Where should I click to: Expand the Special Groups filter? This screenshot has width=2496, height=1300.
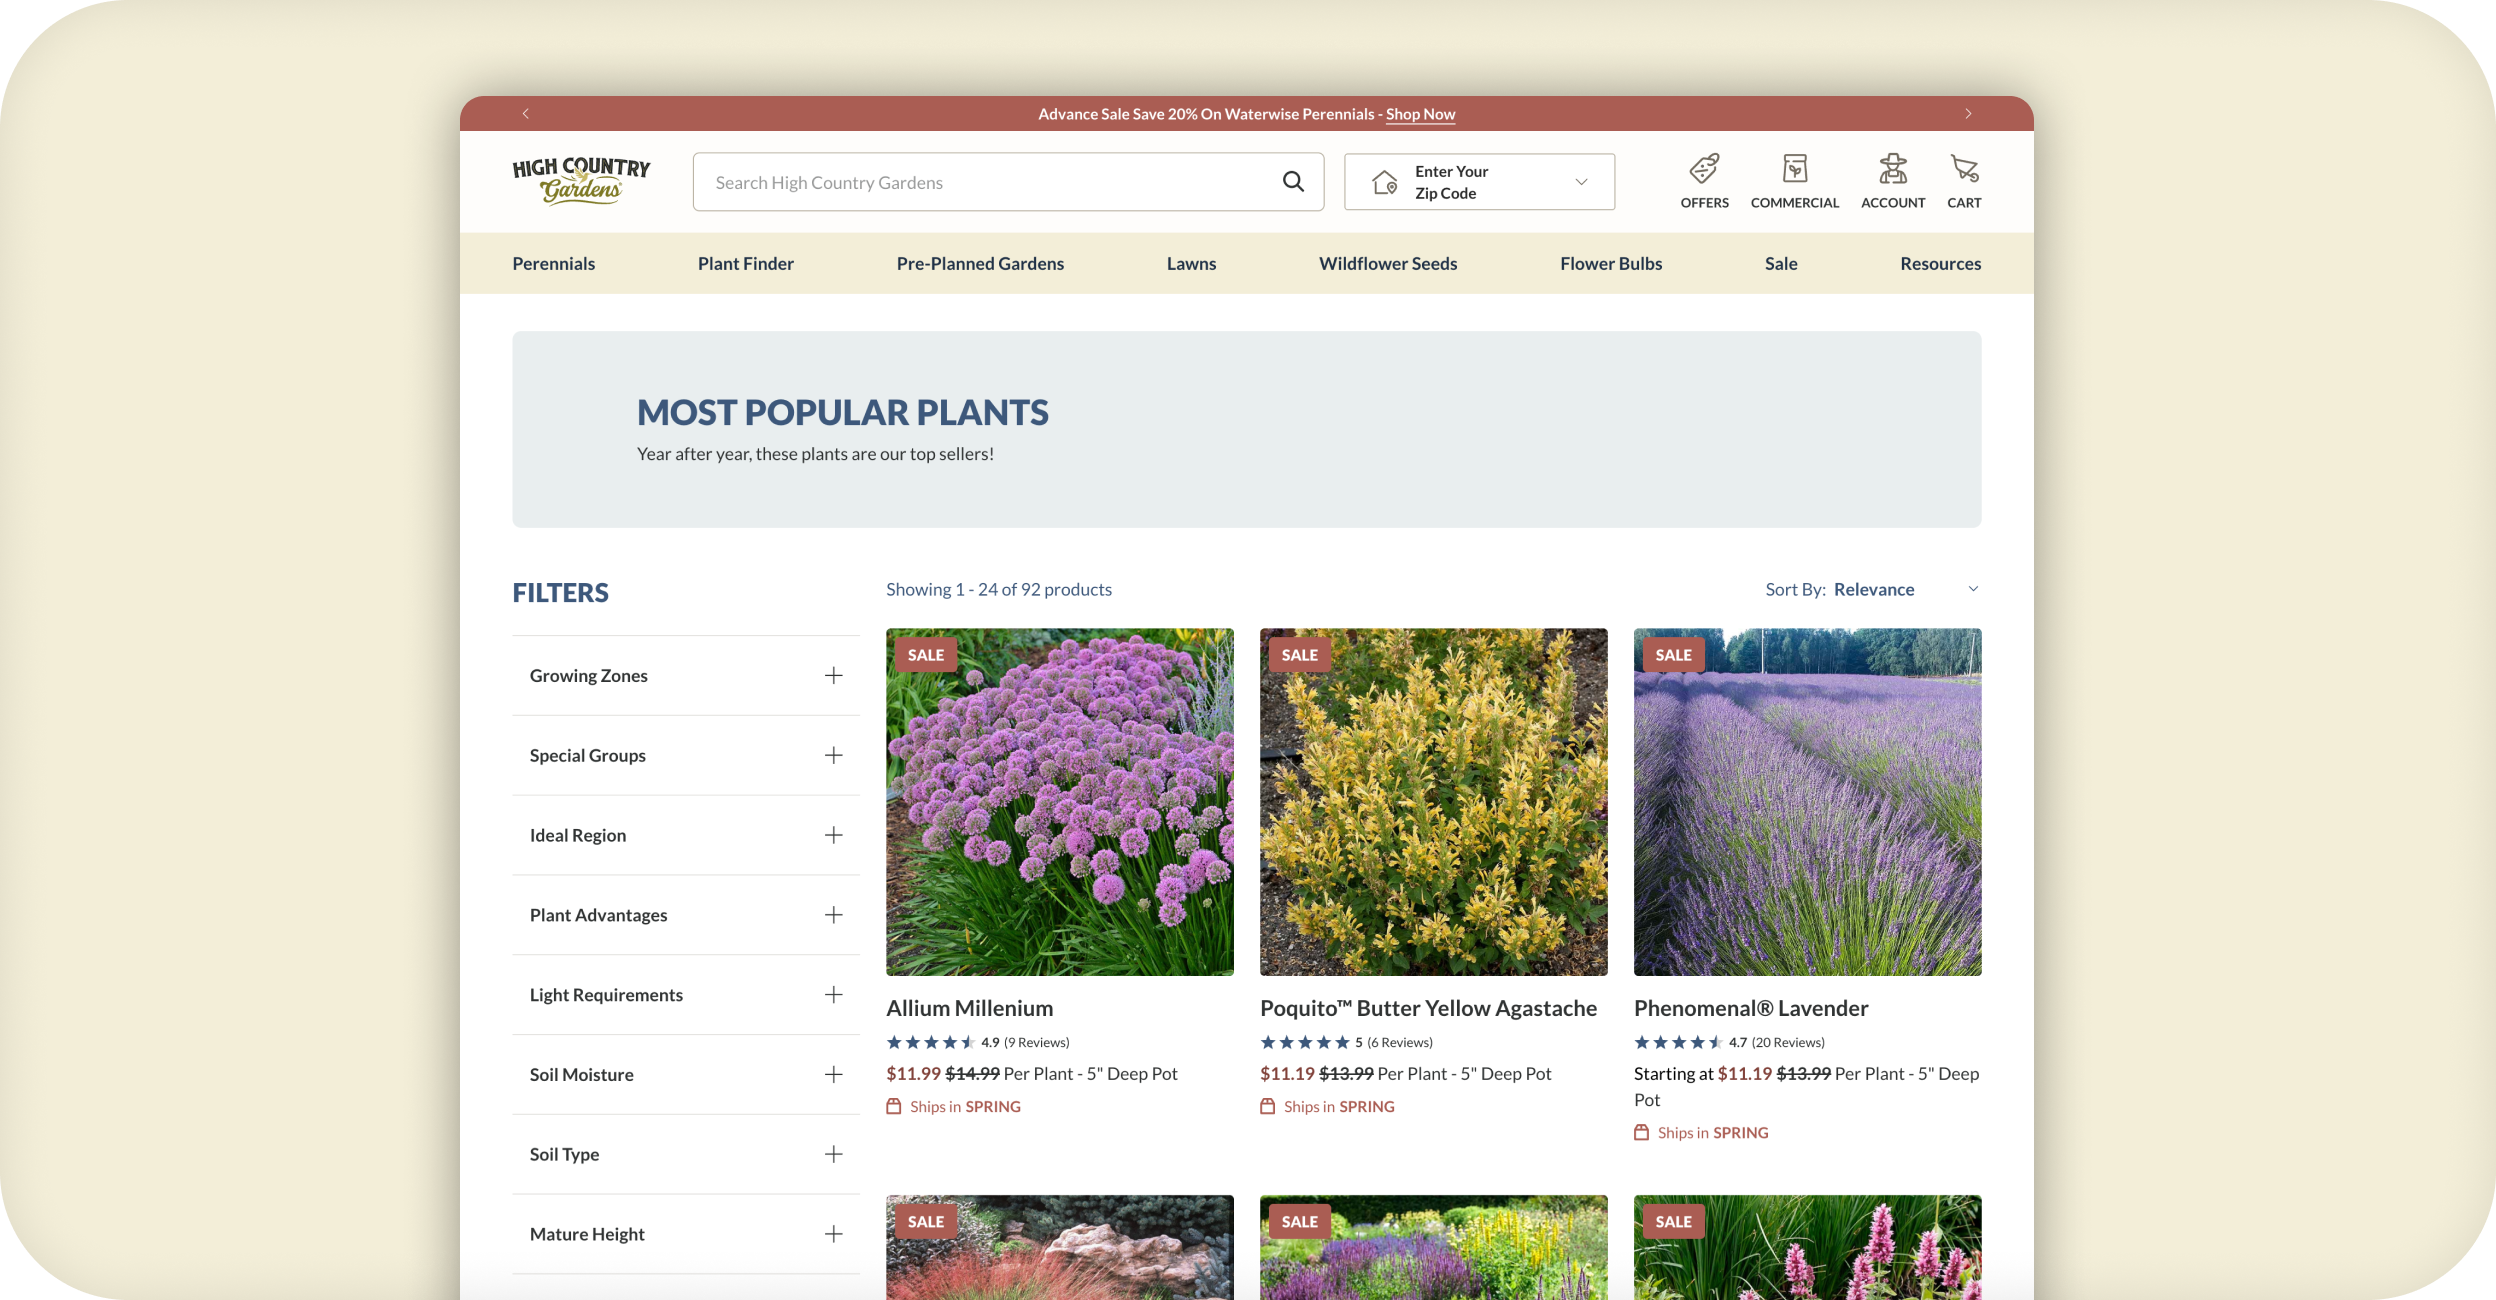coord(833,756)
